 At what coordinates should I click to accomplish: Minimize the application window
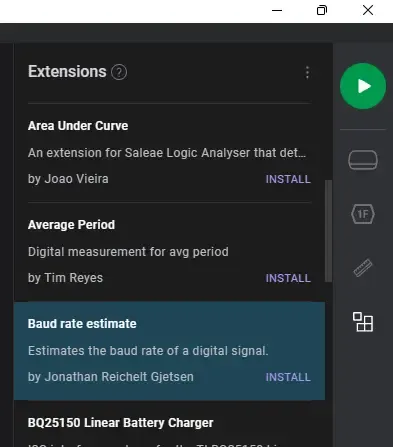click(277, 10)
